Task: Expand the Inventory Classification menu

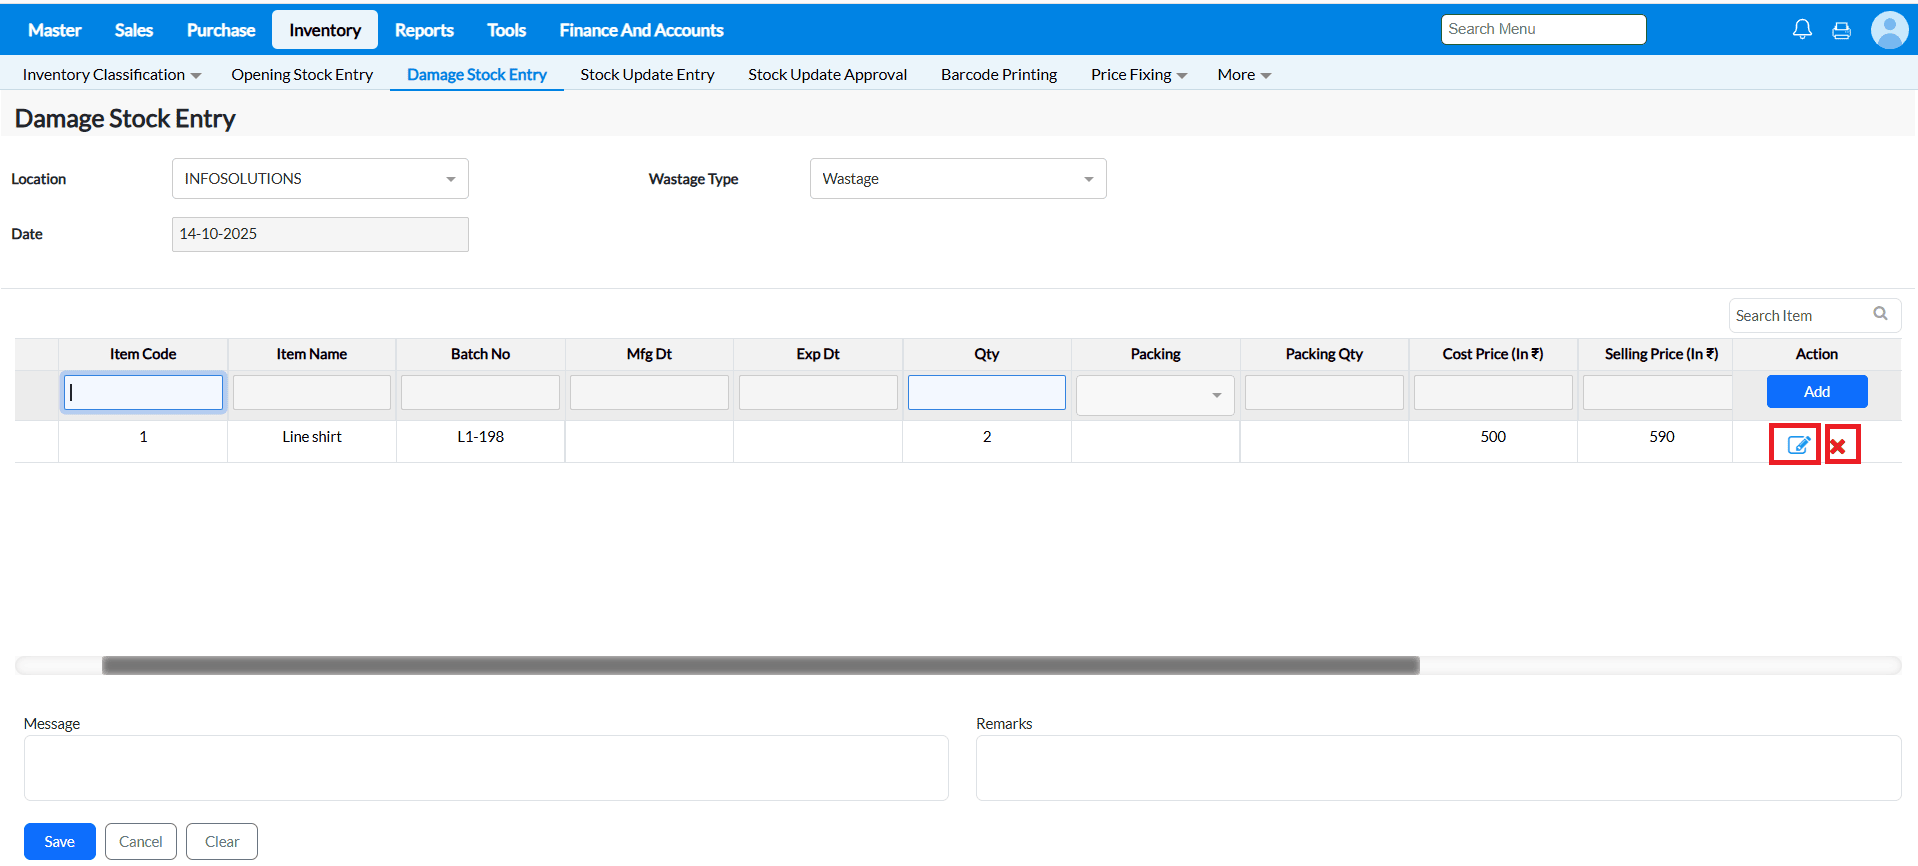Action: [112, 75]
